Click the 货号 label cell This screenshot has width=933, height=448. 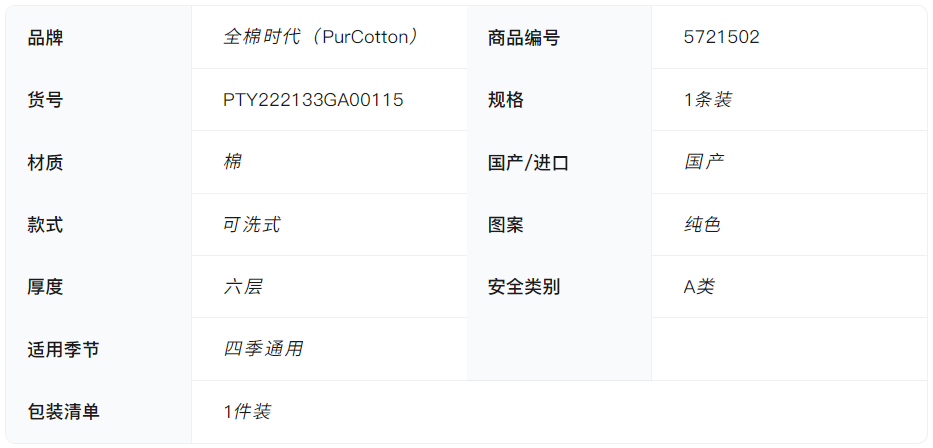point(45,100)
